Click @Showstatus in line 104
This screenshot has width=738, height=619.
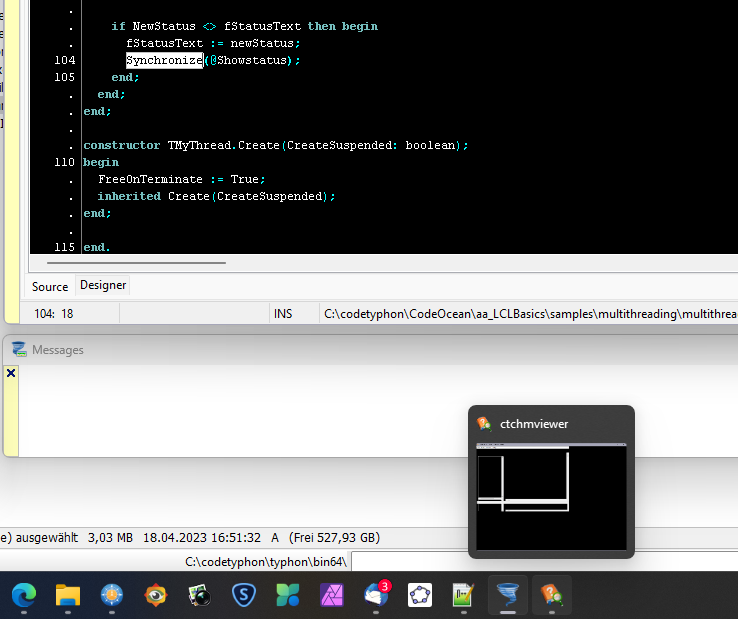[248, 60]
